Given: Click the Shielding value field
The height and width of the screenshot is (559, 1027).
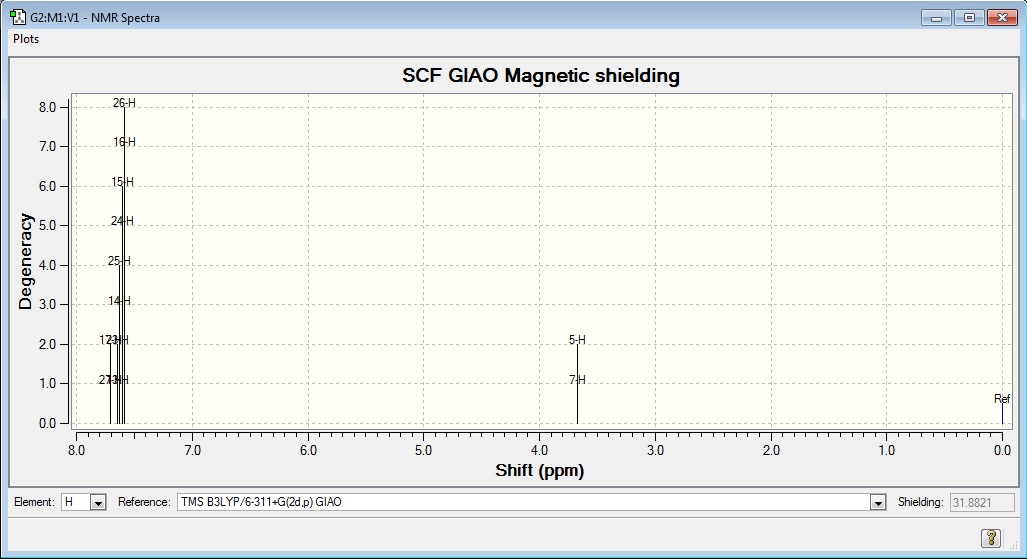Looking at the screenshot, I should (x=982, y=503).
